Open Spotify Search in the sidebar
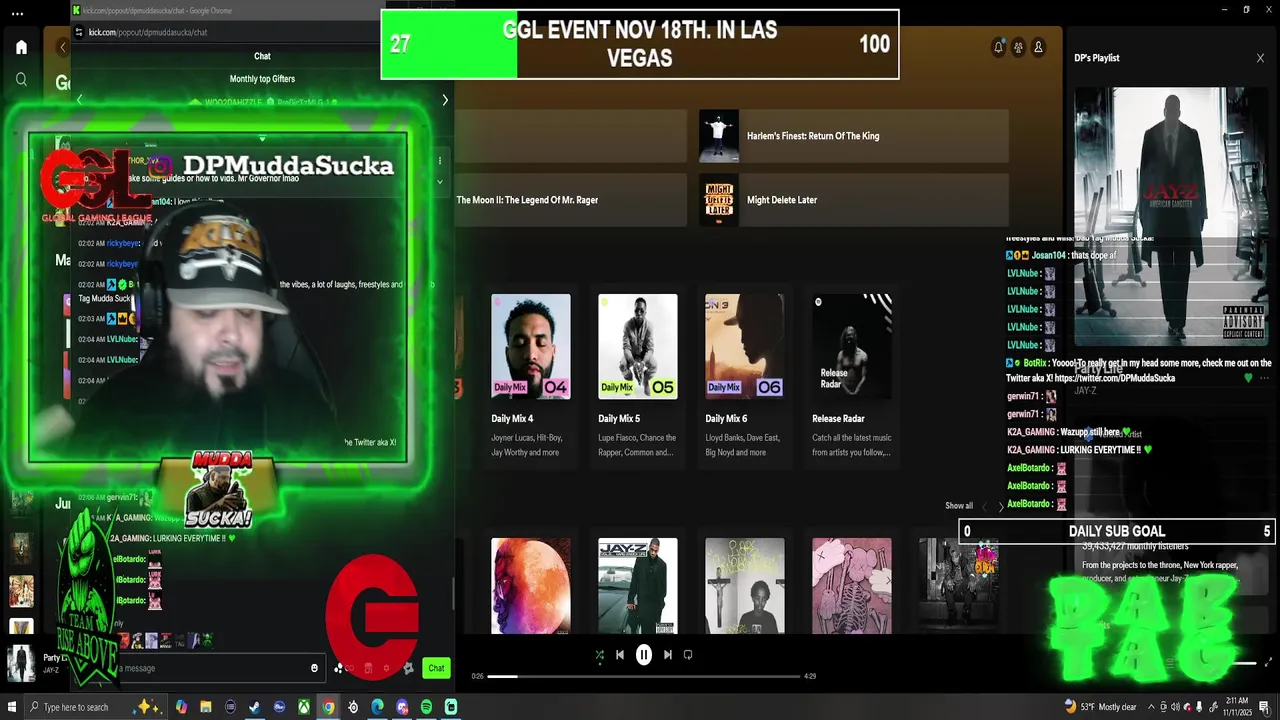Image resolution: width=1280 pixels, height=720 pixels. 21,79
